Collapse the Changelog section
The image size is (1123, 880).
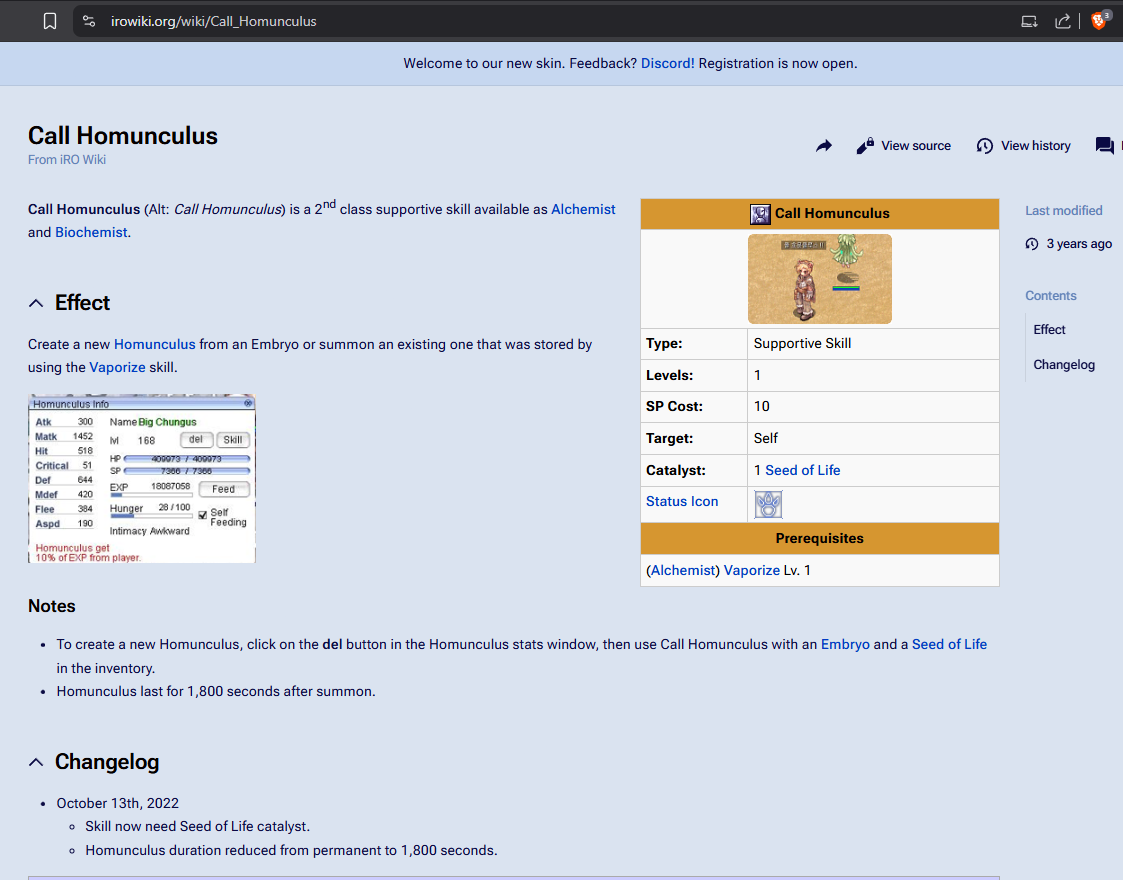[37, 762]
